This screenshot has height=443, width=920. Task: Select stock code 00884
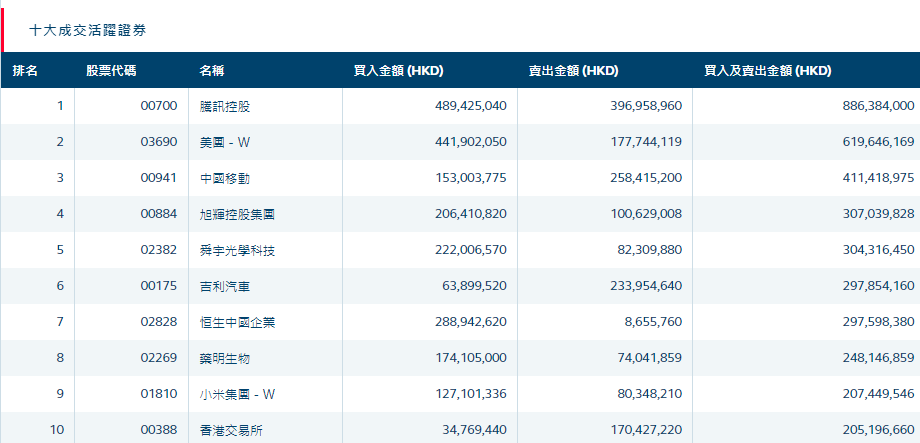pyautogui.click(x=159, y=214)
